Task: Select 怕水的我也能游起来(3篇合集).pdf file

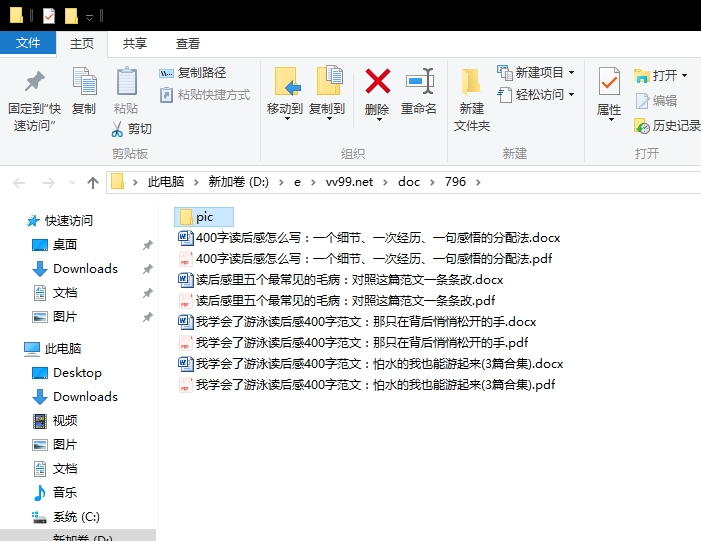Action: point(367,385)
